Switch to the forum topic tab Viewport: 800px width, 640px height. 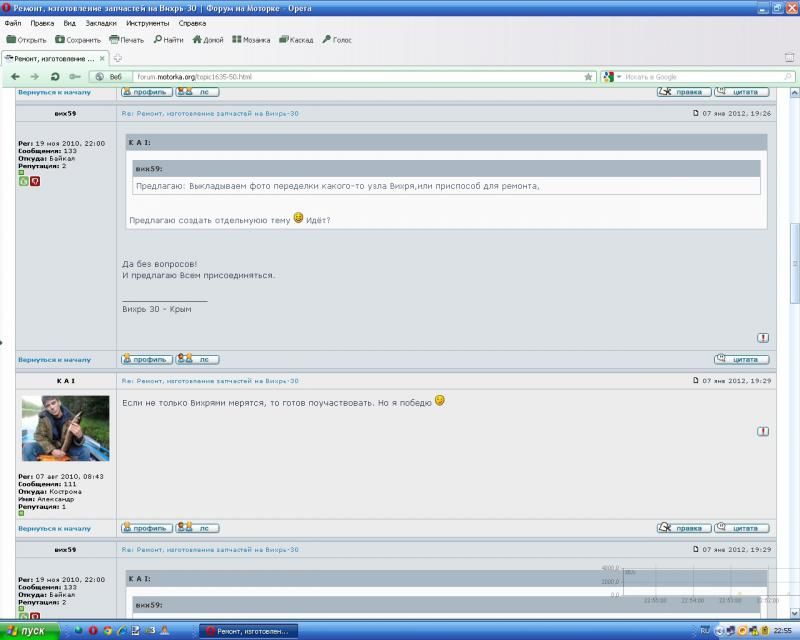tap(55, 58)
